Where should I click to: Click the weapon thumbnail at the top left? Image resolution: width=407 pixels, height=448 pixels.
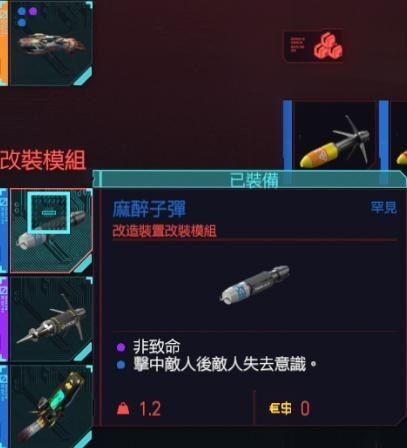click(x=51, y=43)
